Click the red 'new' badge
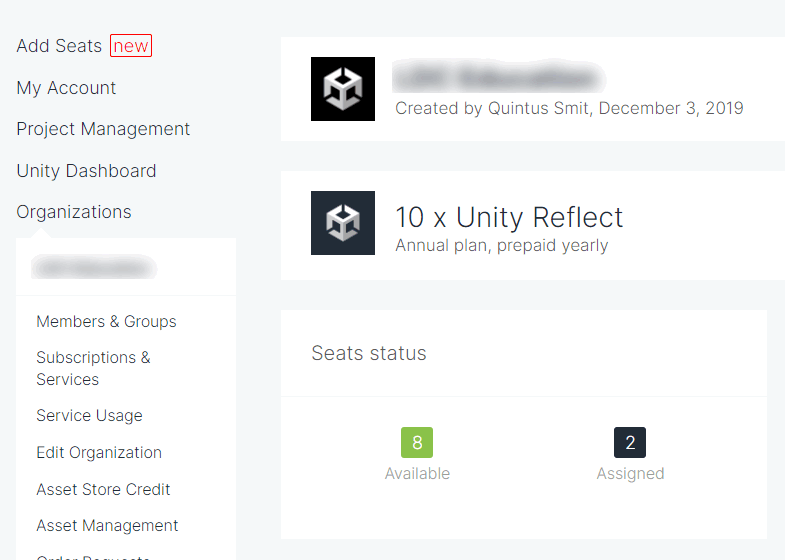Viewport: 785px width, 560px height. click(131, 46)
